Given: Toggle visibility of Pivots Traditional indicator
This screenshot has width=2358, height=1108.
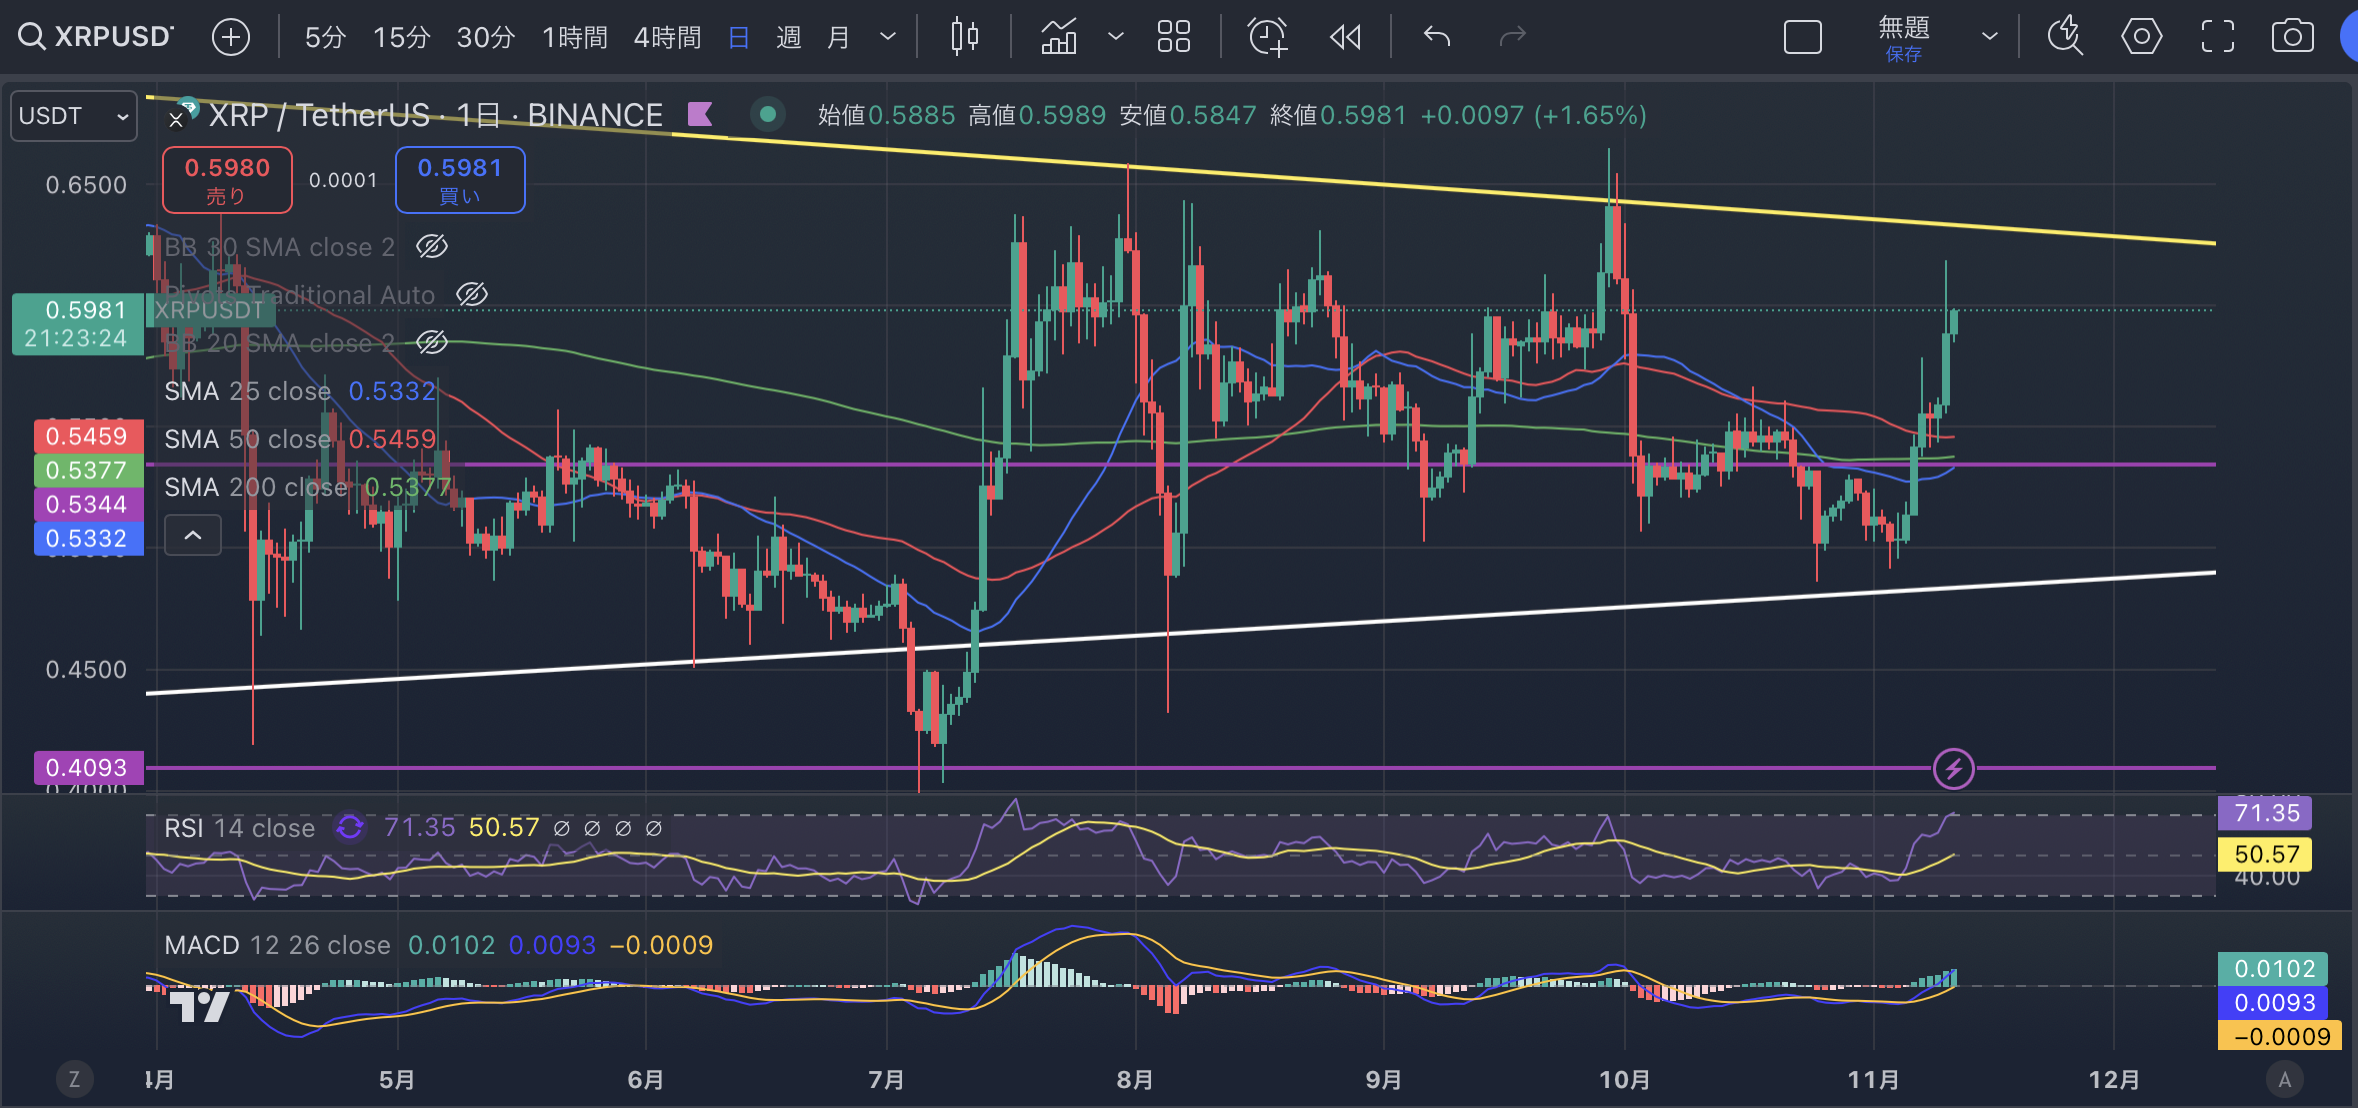Looking at the screenshot, I should click(472, 294).
